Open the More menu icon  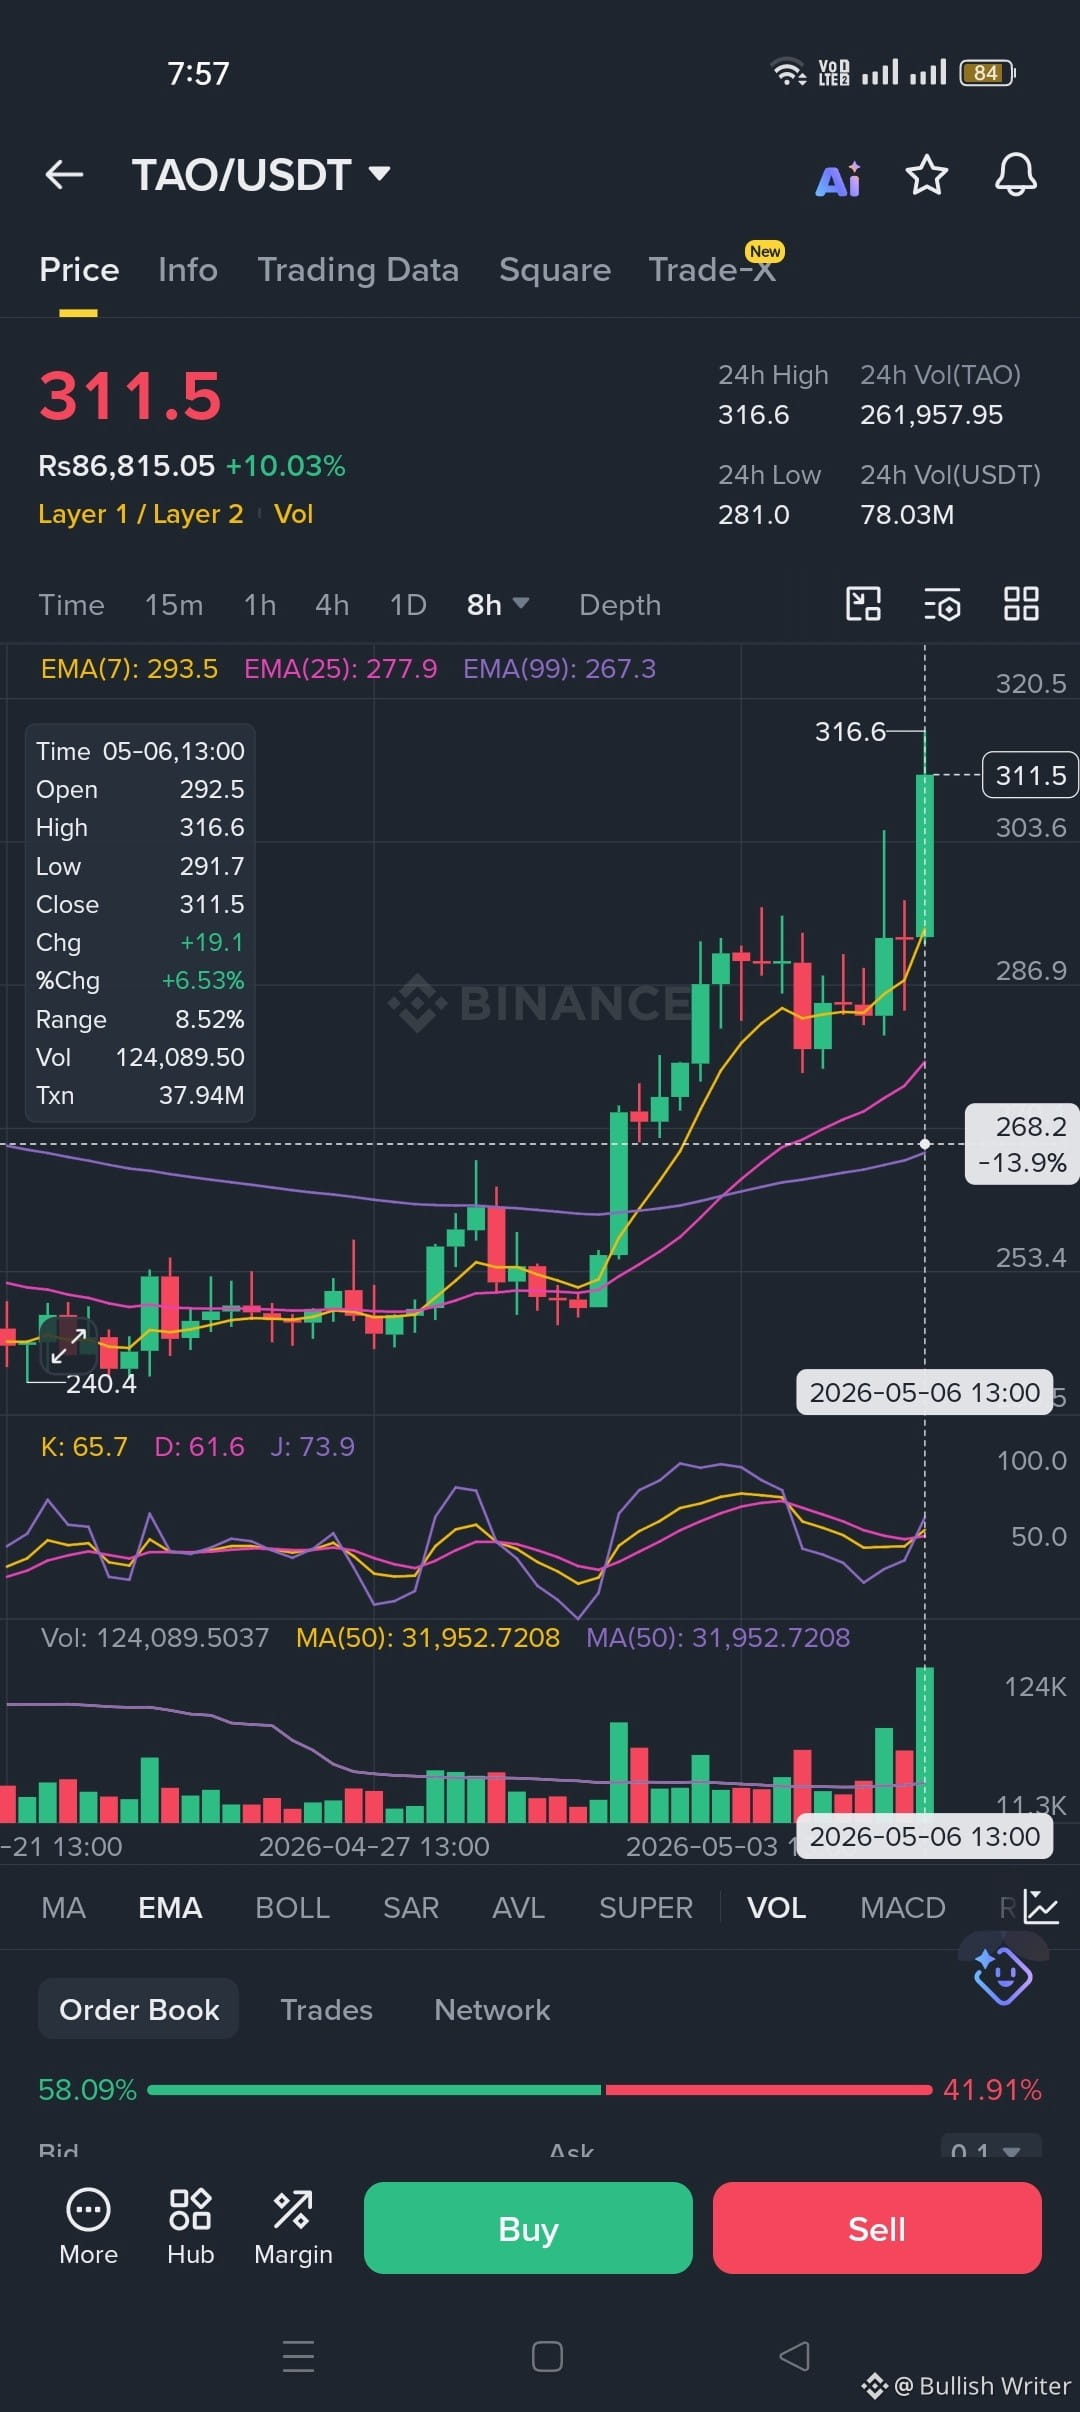click(88, 2228)
